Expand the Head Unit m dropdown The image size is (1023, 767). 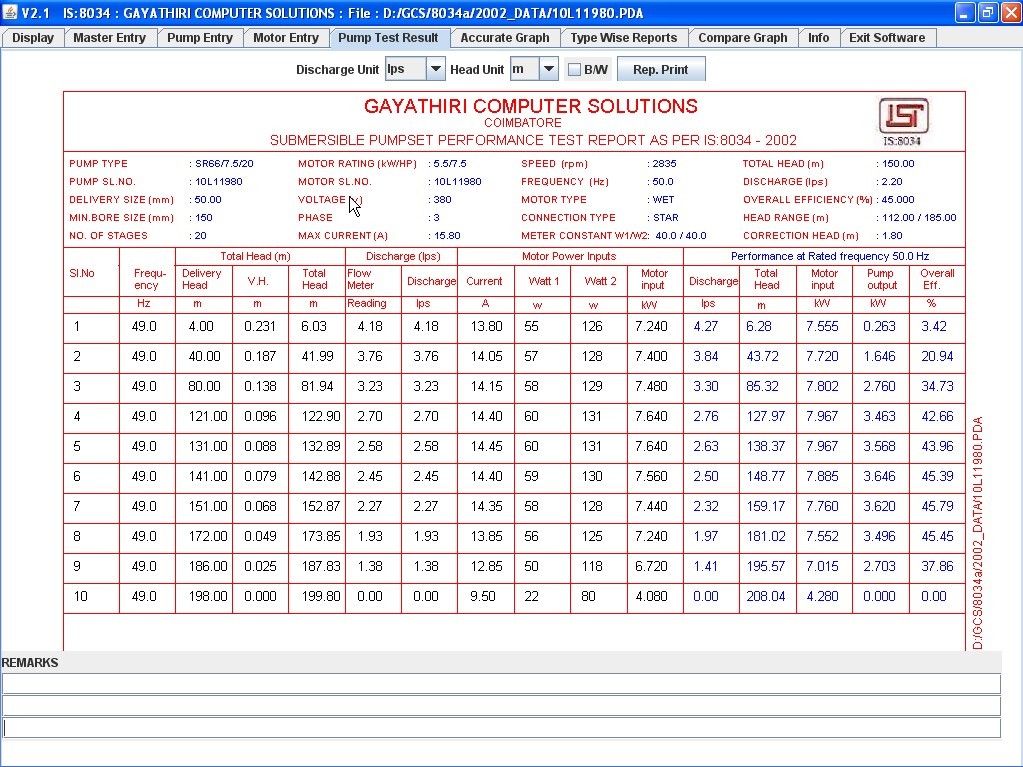point(549,68)
